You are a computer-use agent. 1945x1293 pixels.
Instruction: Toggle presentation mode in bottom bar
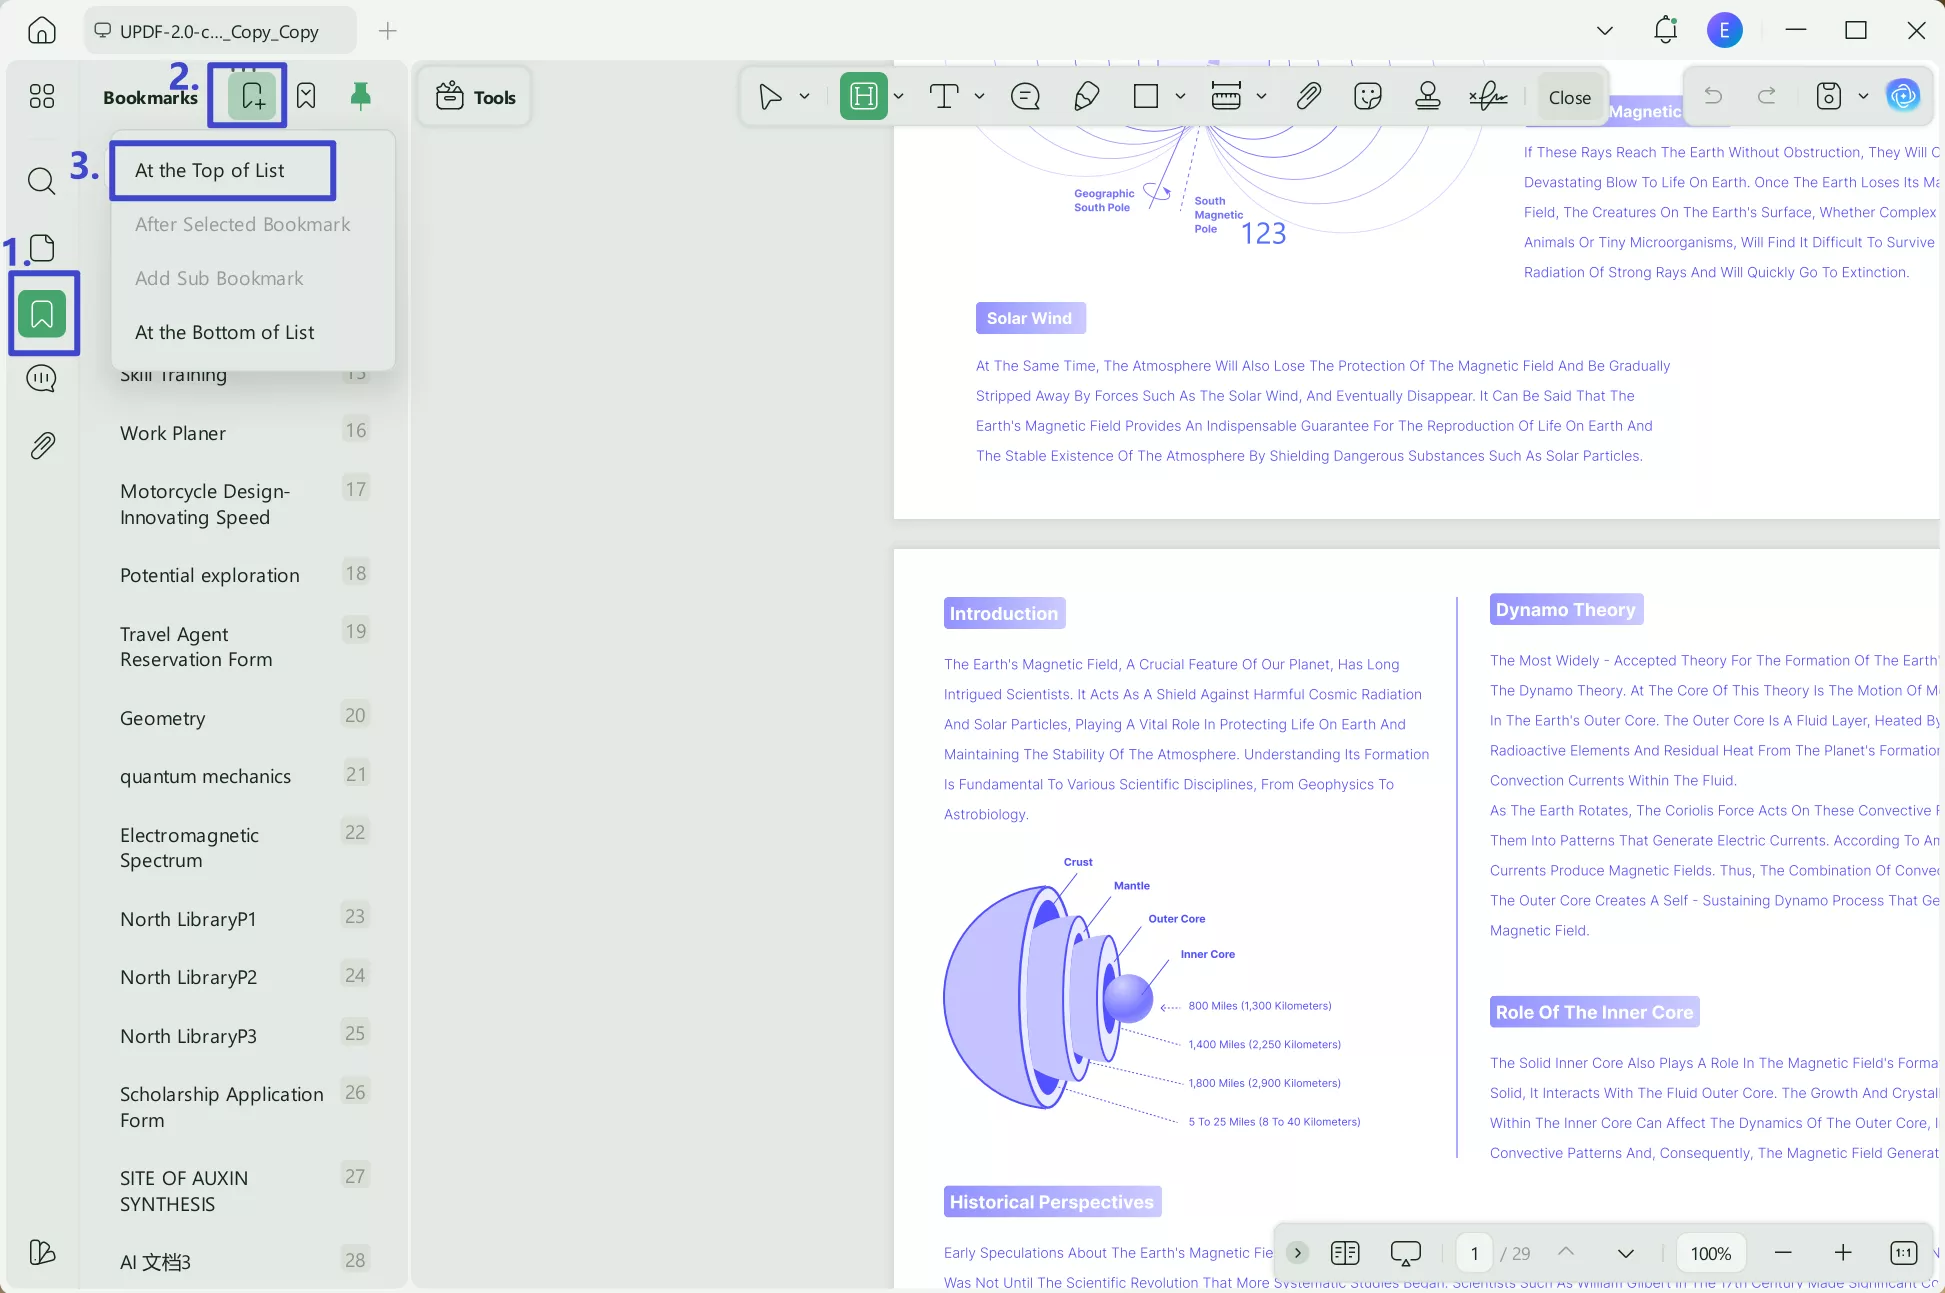coord(1405,1252)
